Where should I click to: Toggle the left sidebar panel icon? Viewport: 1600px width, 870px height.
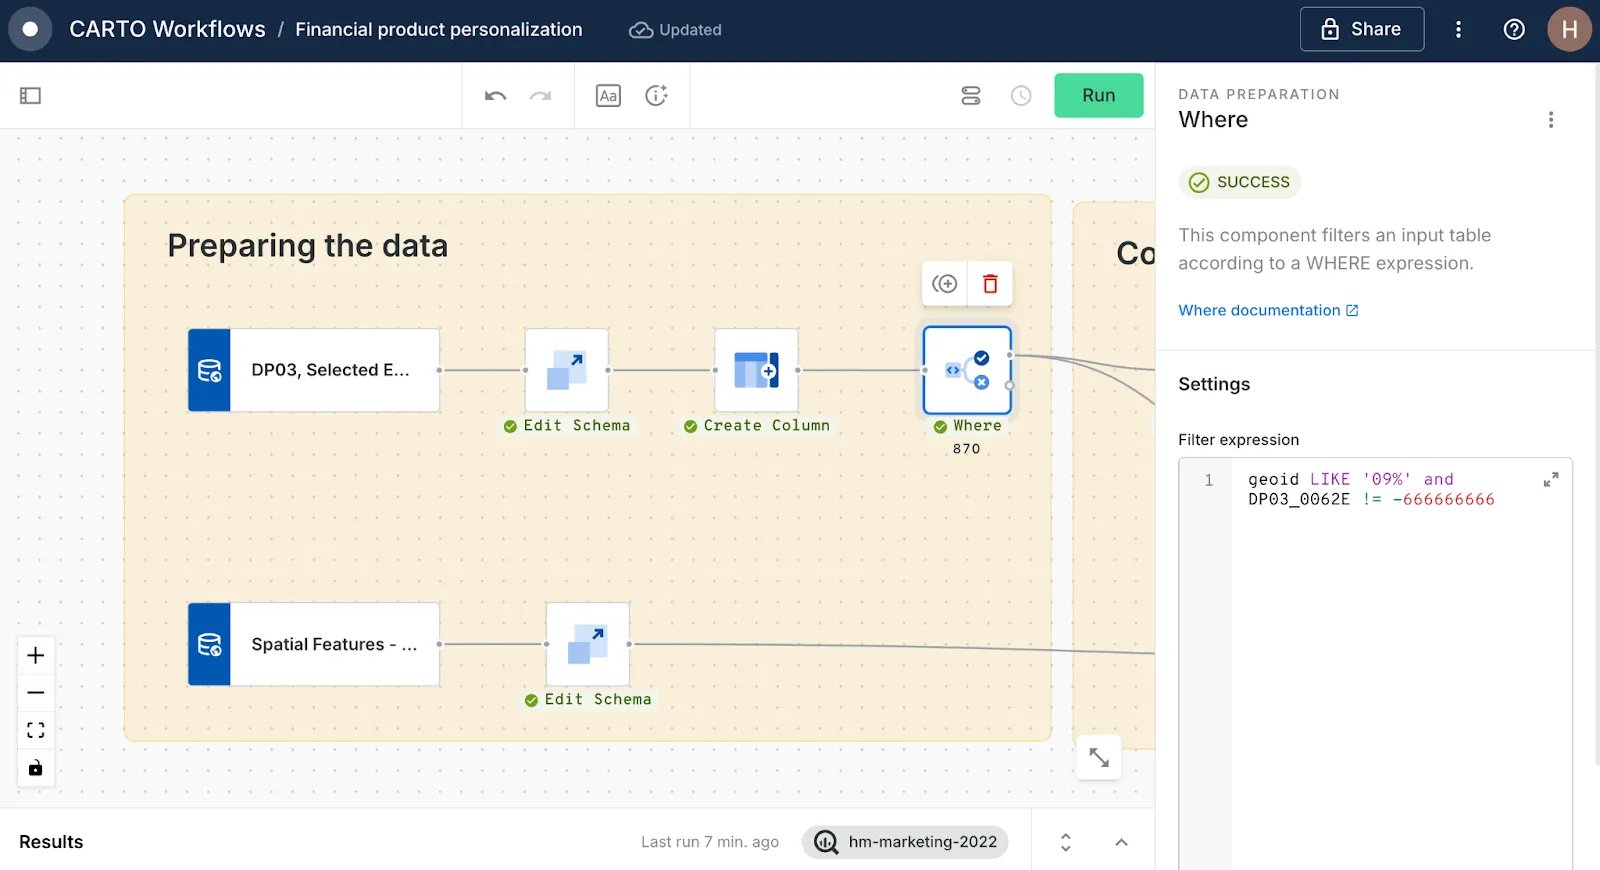[x=30, y=96]
